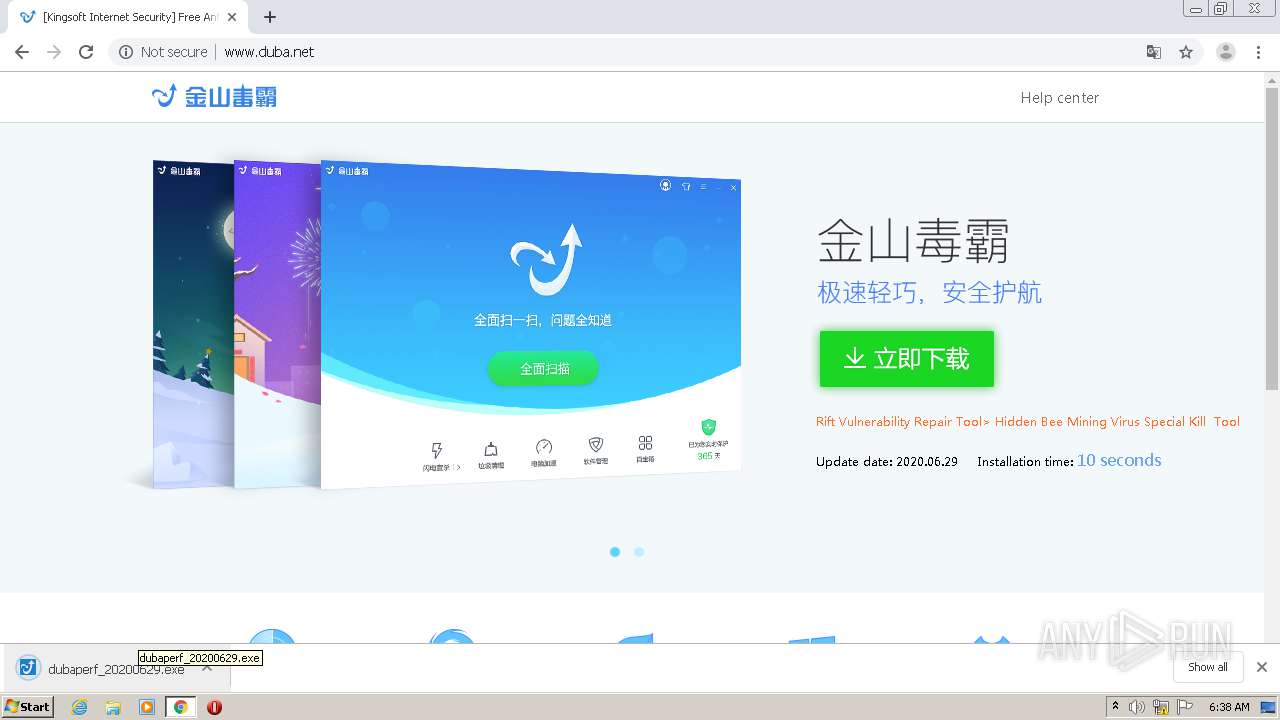Open Hidden Bee Mining Virus Special Kill Tool link

tap(1117, 422)
